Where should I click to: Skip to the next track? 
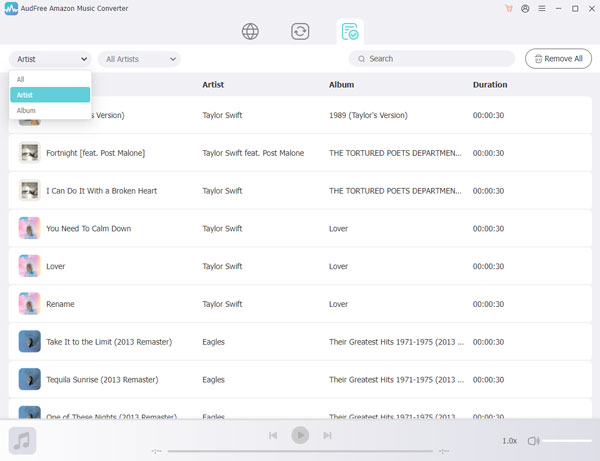click(x=327, y=435)
